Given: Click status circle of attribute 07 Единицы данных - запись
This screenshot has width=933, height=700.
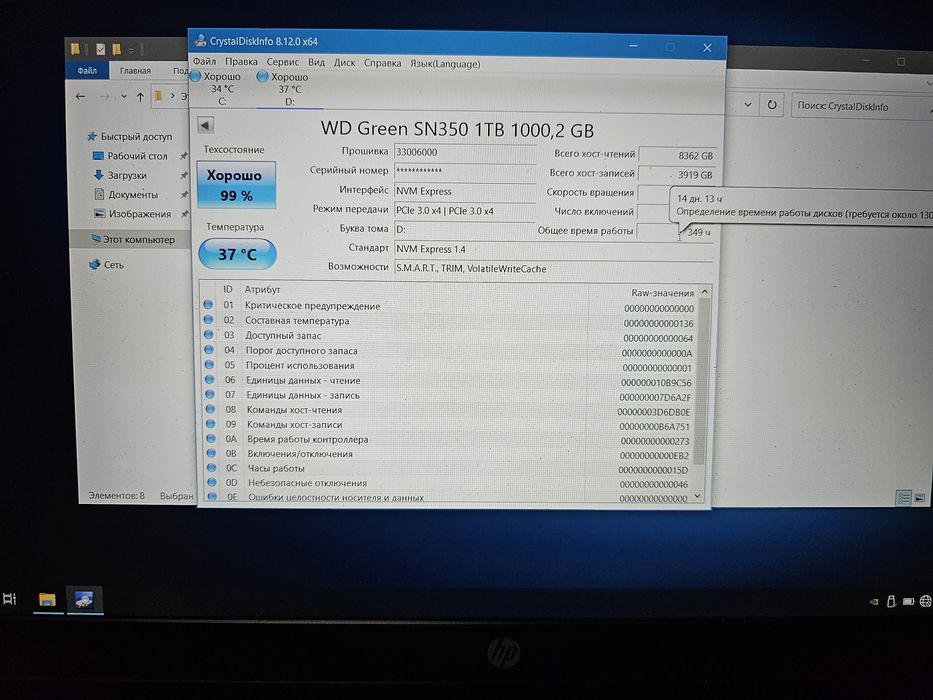Looking at the screenshot, I should (x=209, y=394).
